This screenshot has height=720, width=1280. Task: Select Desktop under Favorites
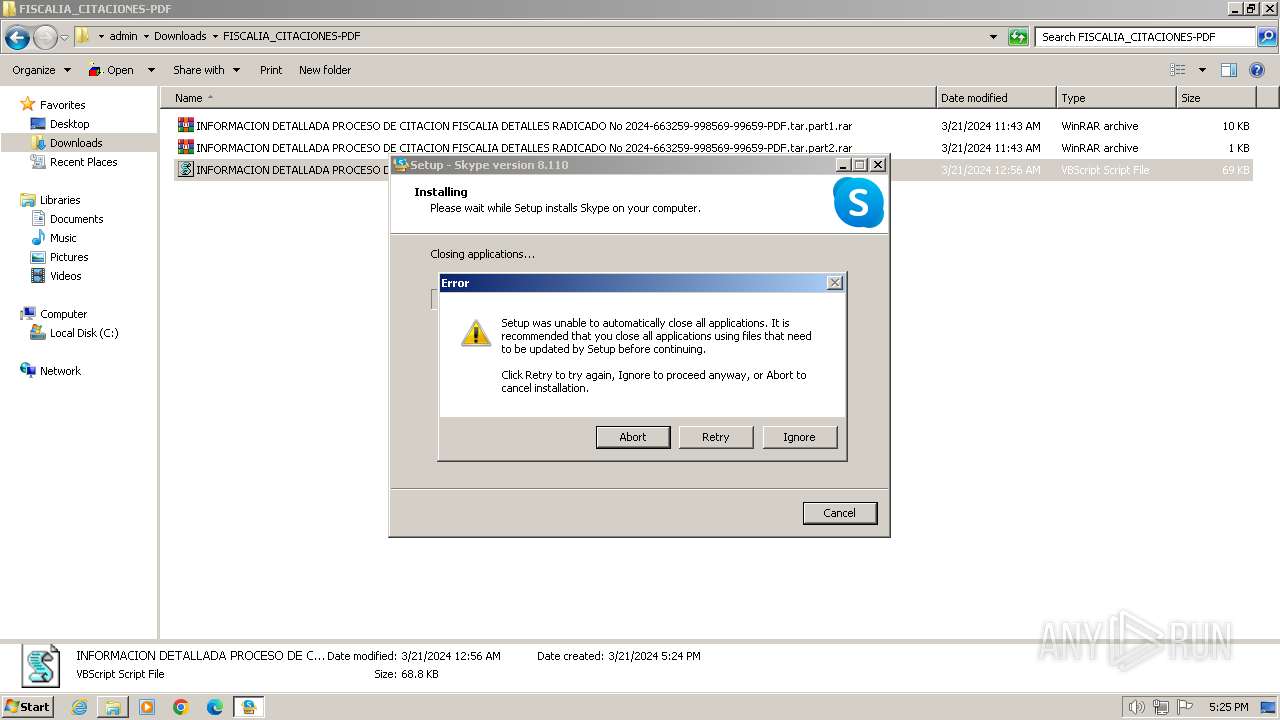(69, 124)
